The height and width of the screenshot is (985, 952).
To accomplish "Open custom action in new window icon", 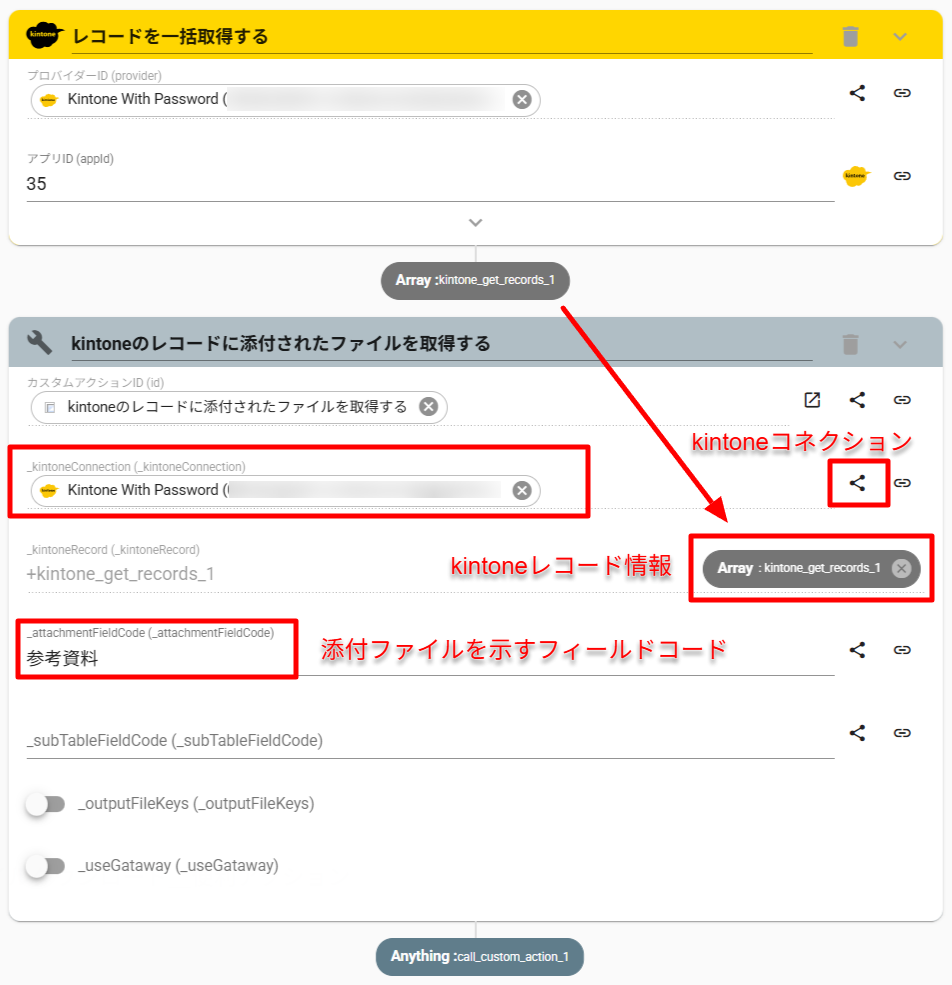I will click(x=812, y=400).
